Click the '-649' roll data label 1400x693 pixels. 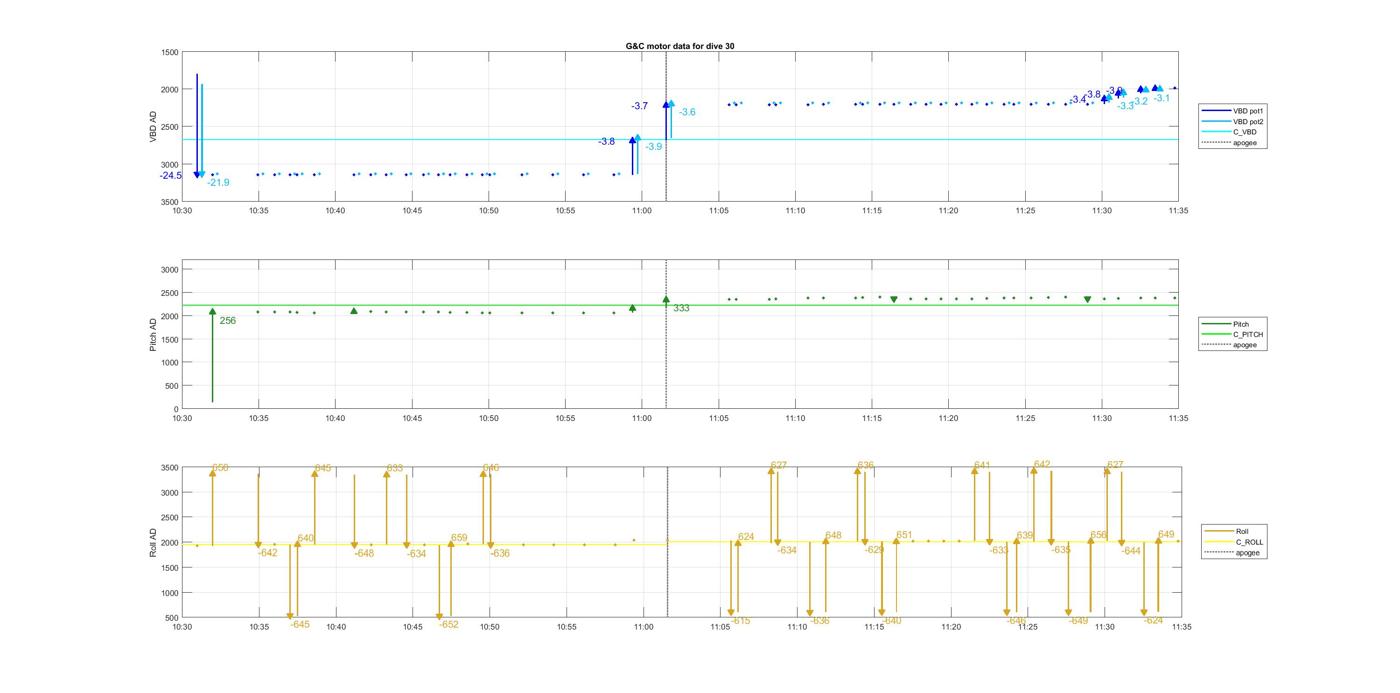1077,621
